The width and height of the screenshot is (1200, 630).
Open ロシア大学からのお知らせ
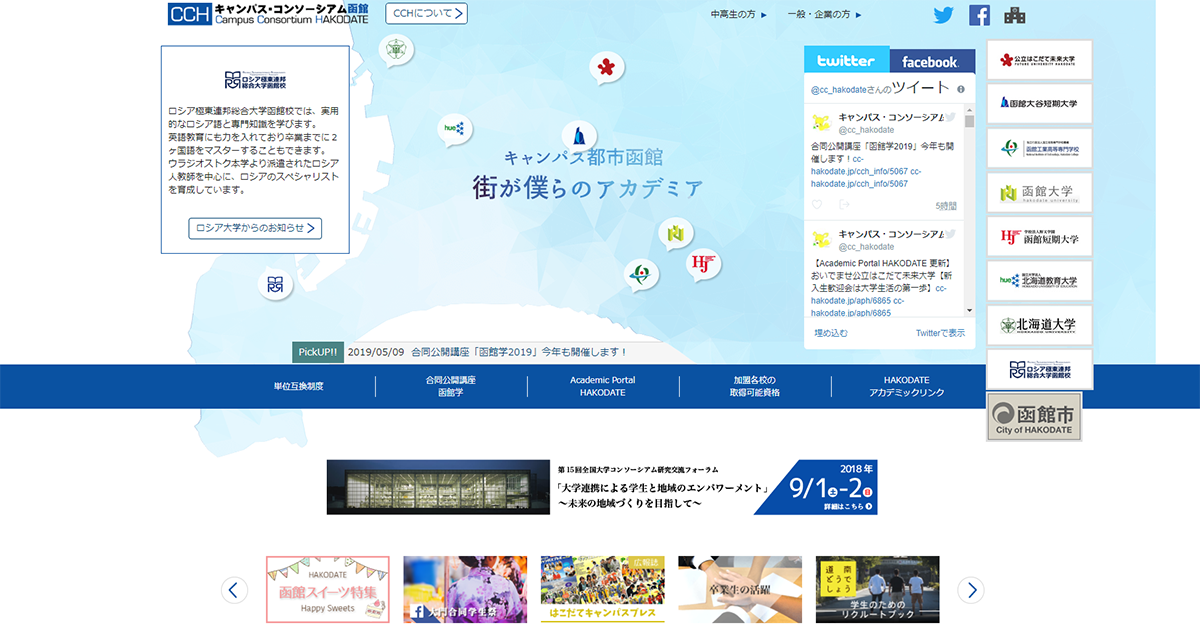(x=256, y=229)
